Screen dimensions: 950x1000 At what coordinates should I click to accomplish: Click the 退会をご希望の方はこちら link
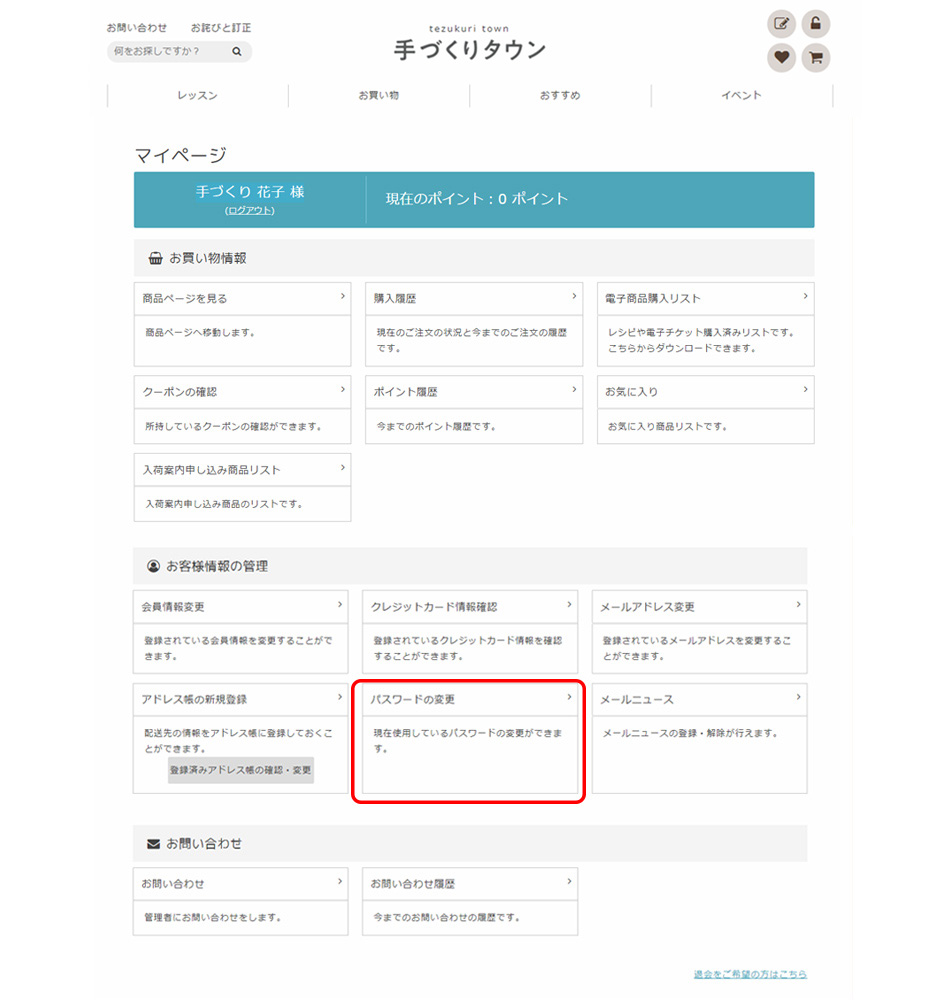[750, 974]
